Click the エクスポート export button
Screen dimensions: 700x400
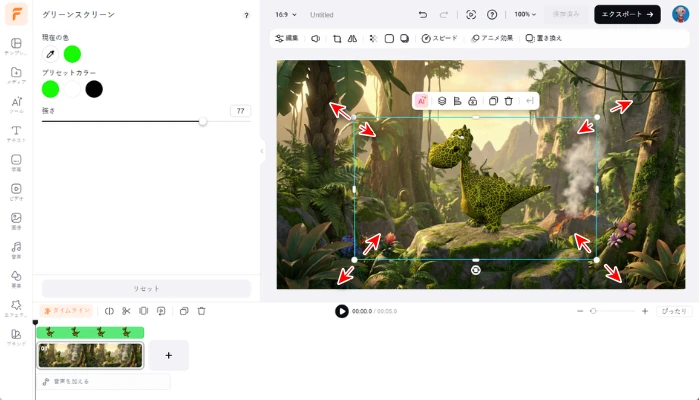(x=627, y=15)
